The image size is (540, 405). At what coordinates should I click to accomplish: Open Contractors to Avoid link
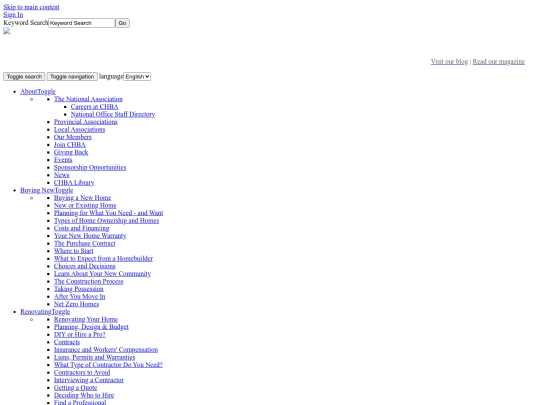82,372
